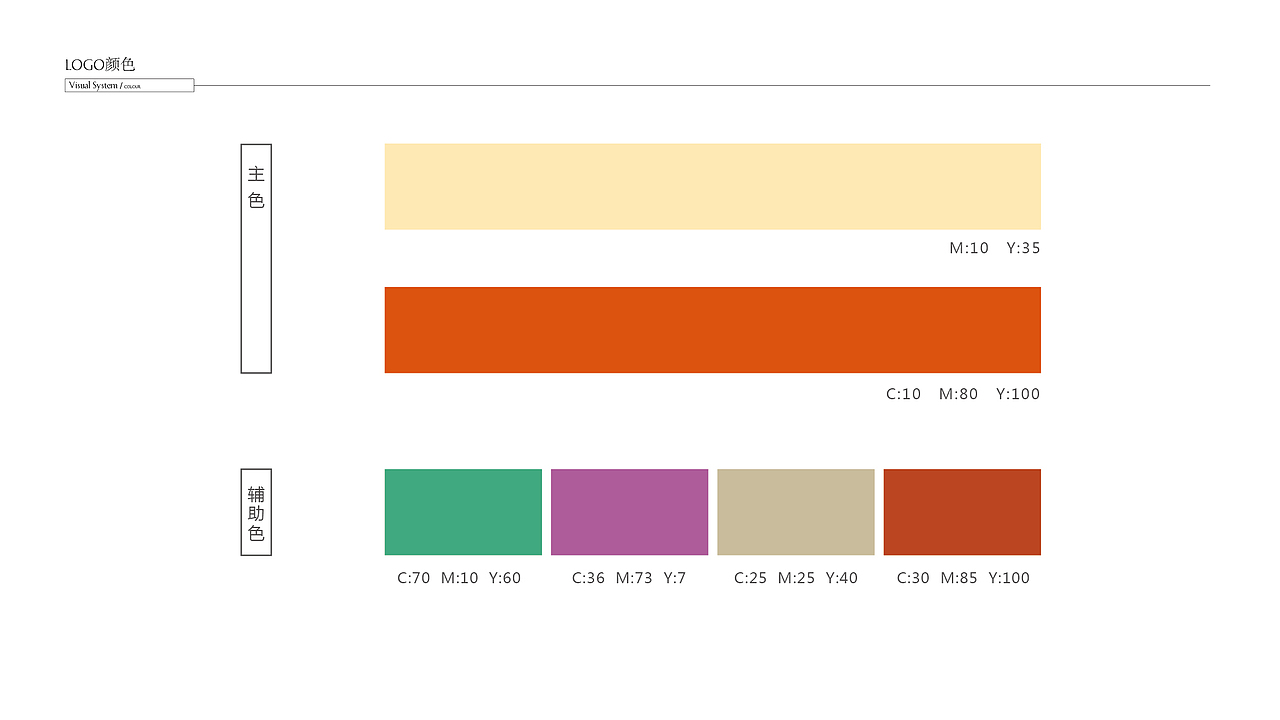Click the LOGO颜色 page title
1280x720 pixels.
(100, 65)
